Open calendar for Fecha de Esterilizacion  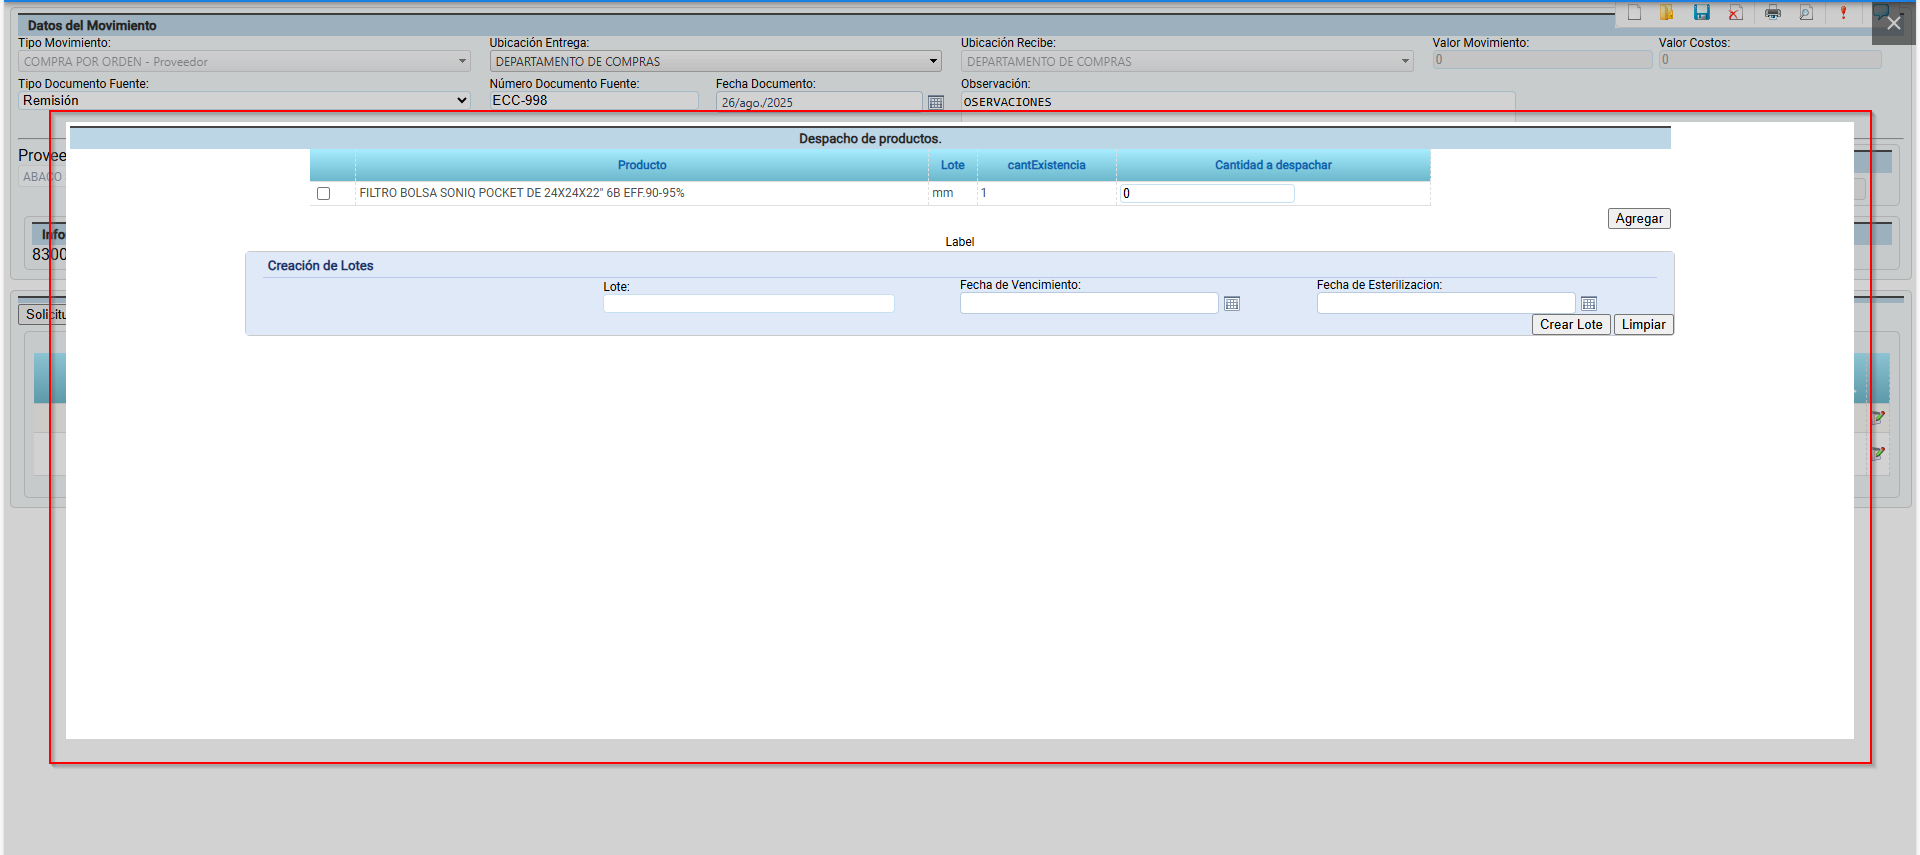point(1588,304)
